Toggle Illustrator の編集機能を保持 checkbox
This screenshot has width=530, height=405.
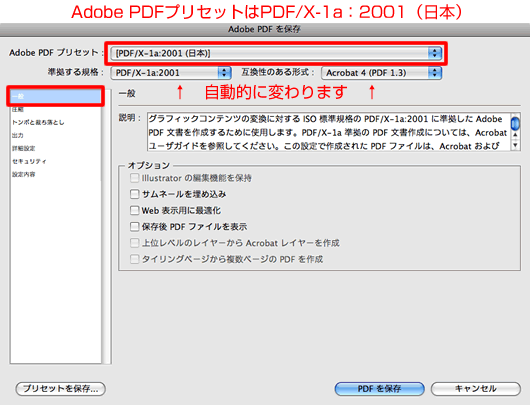tap(135, 178)
